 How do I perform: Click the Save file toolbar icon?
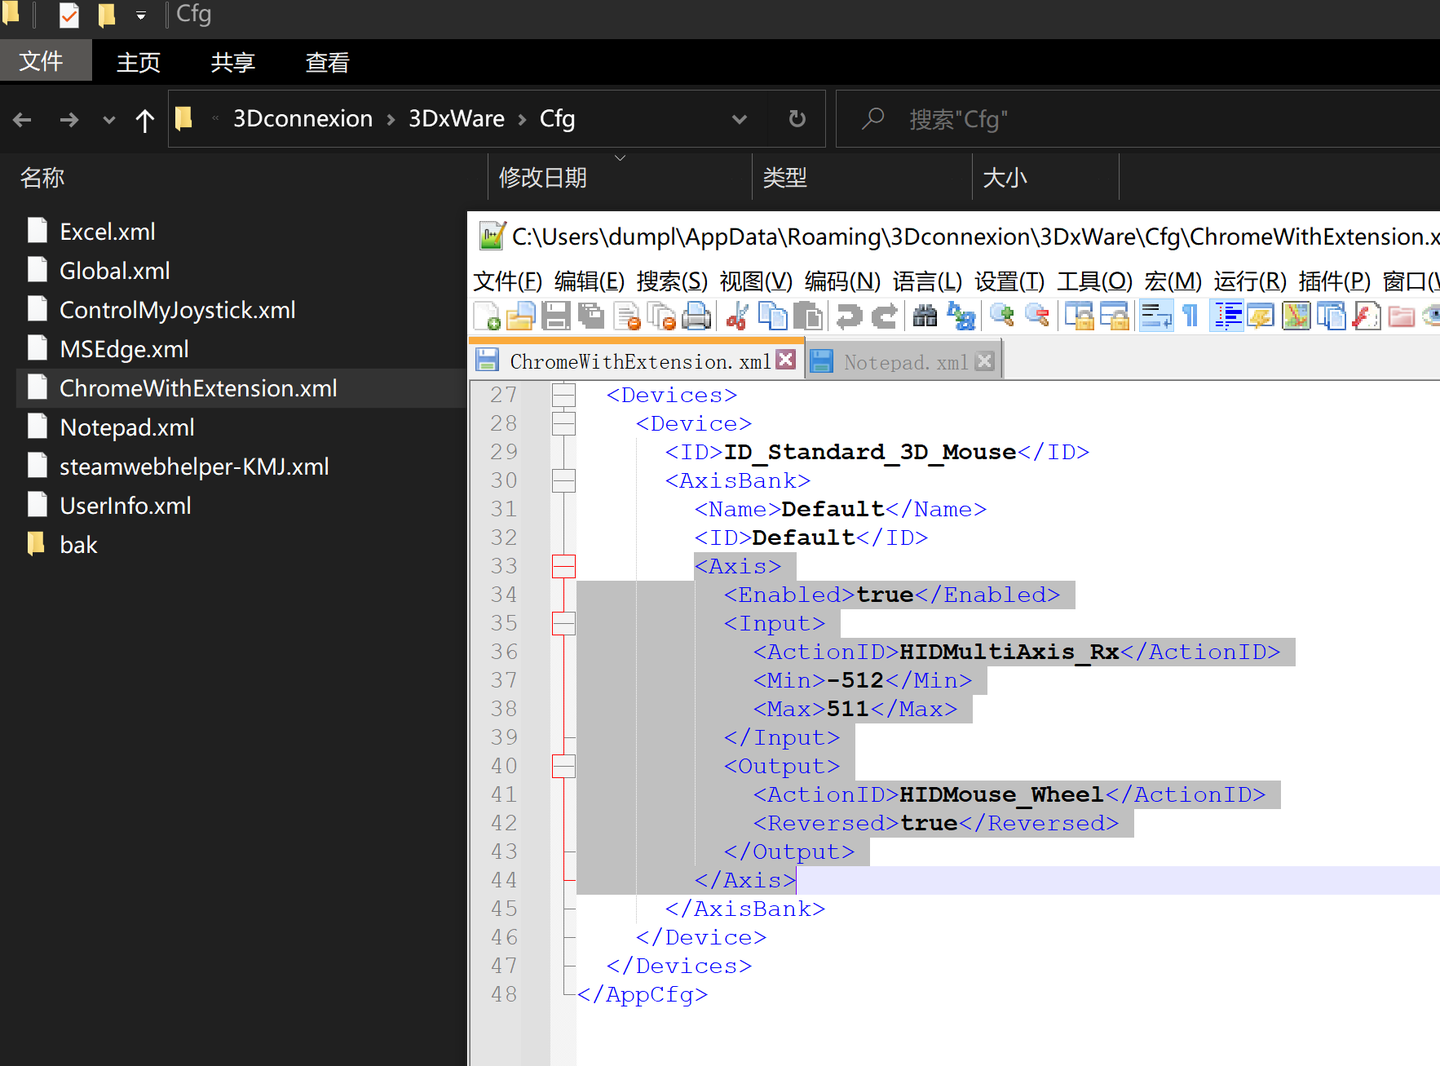(x=556, y=317)
